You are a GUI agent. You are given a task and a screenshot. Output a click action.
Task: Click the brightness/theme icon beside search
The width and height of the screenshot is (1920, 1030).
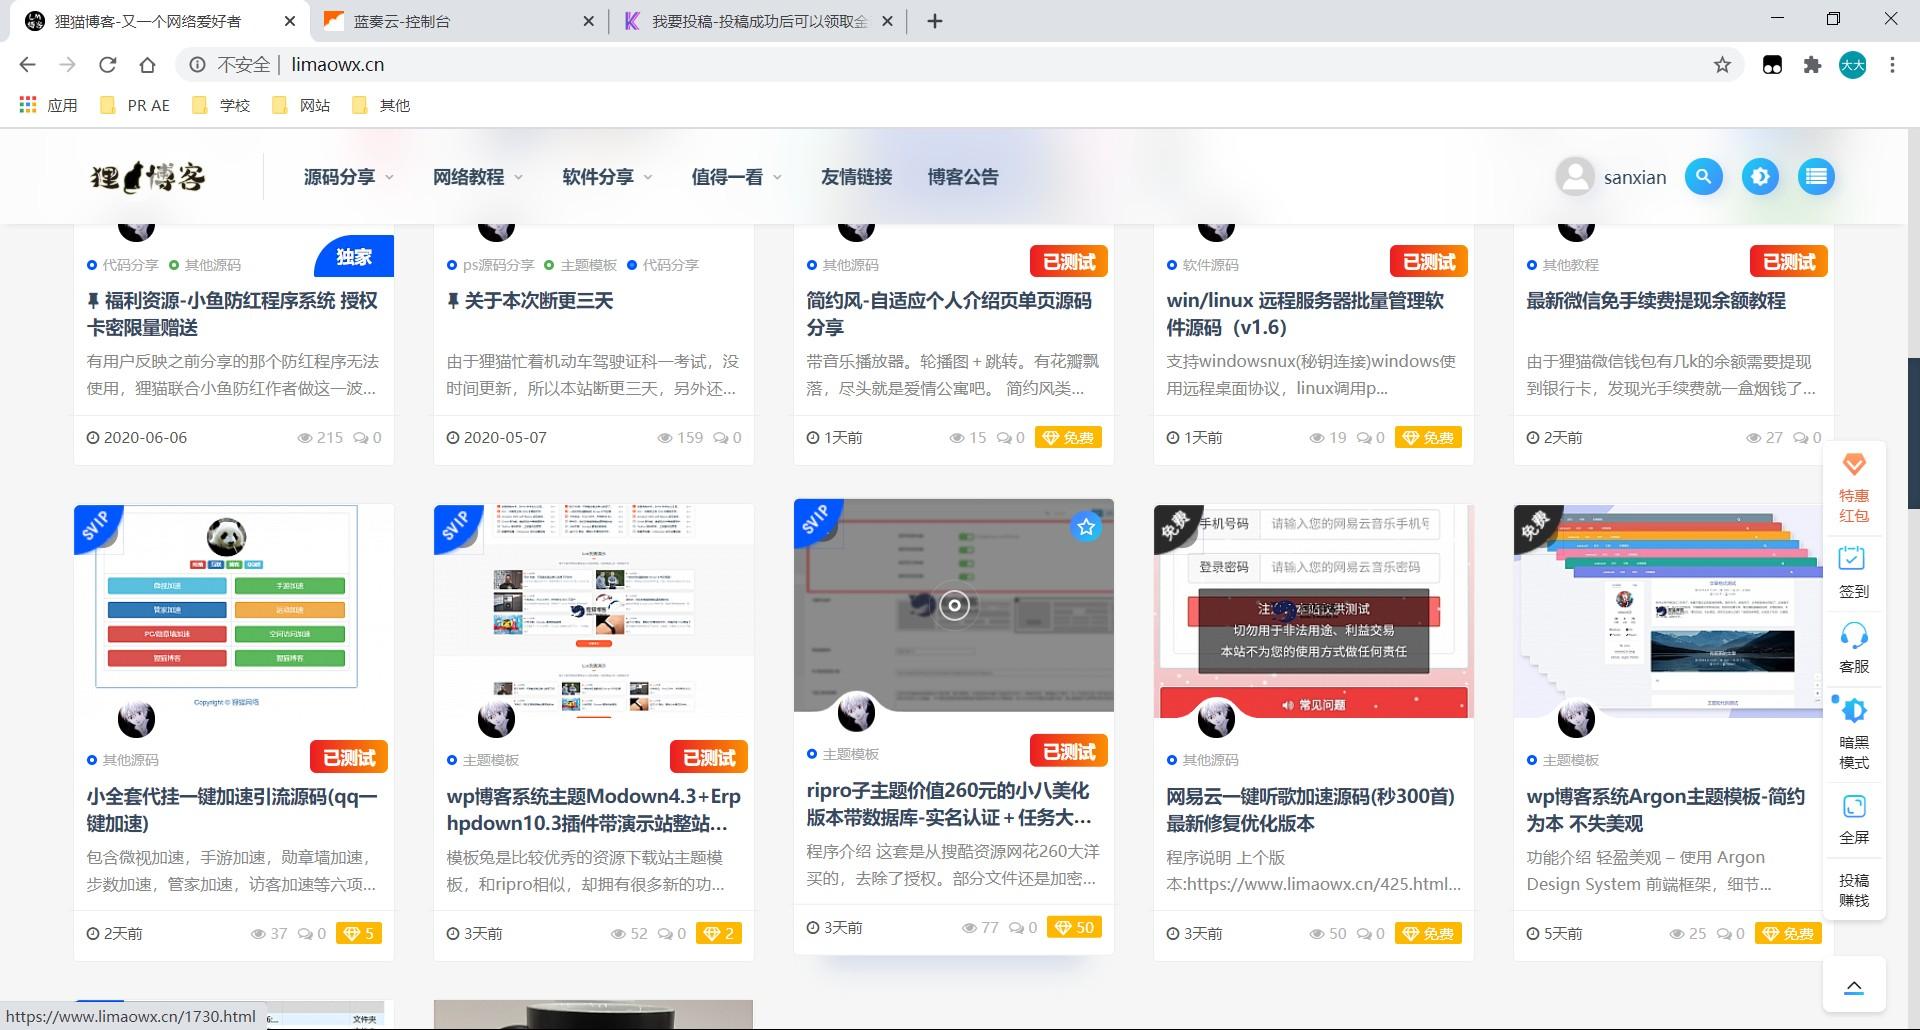pyautogui.click(x=1760, y=176)
